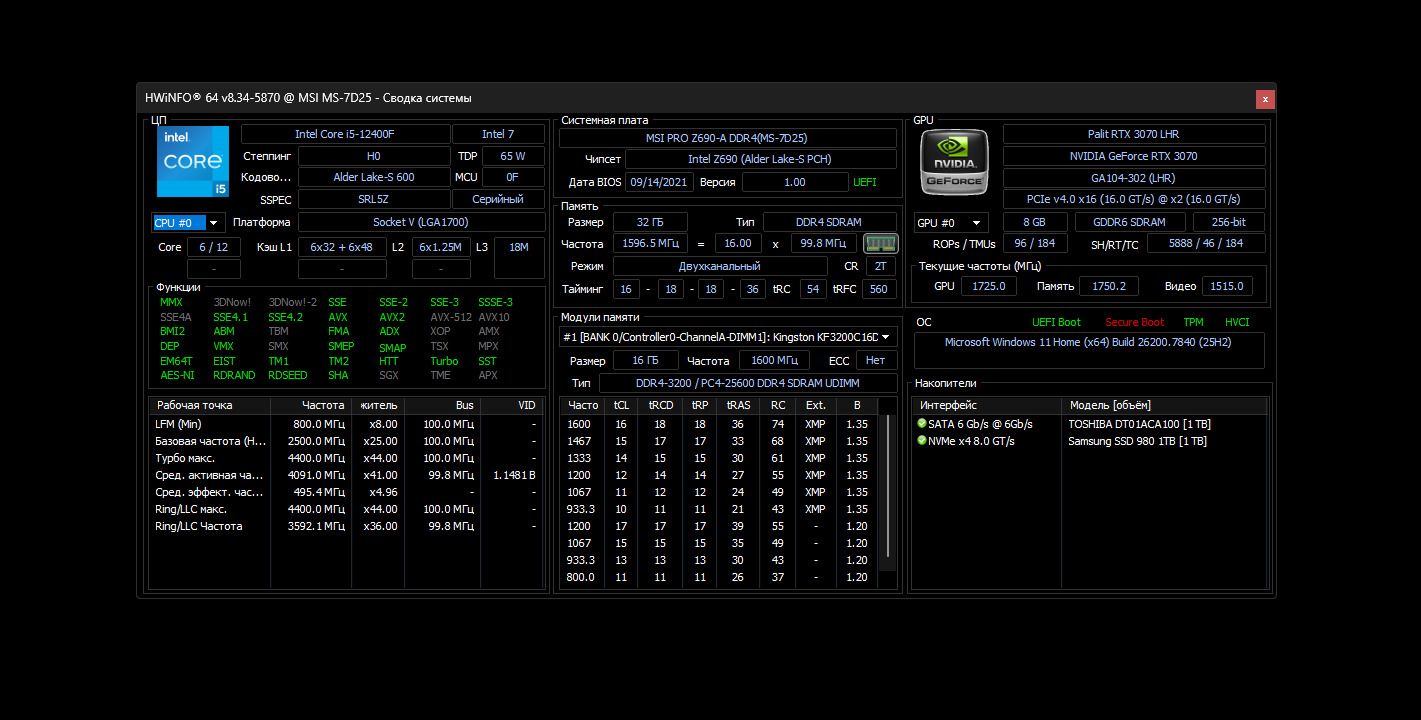Select the Samsung SSD 980 1TB row
1421x720 pixels.
[x=1136, y=441]
